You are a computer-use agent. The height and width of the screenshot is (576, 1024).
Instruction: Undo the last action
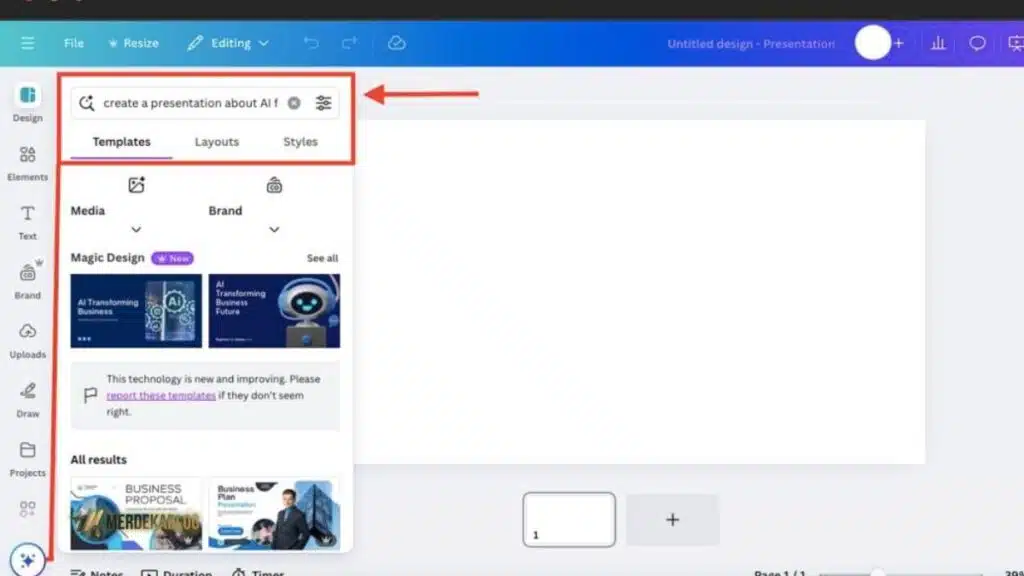point(311,43)
